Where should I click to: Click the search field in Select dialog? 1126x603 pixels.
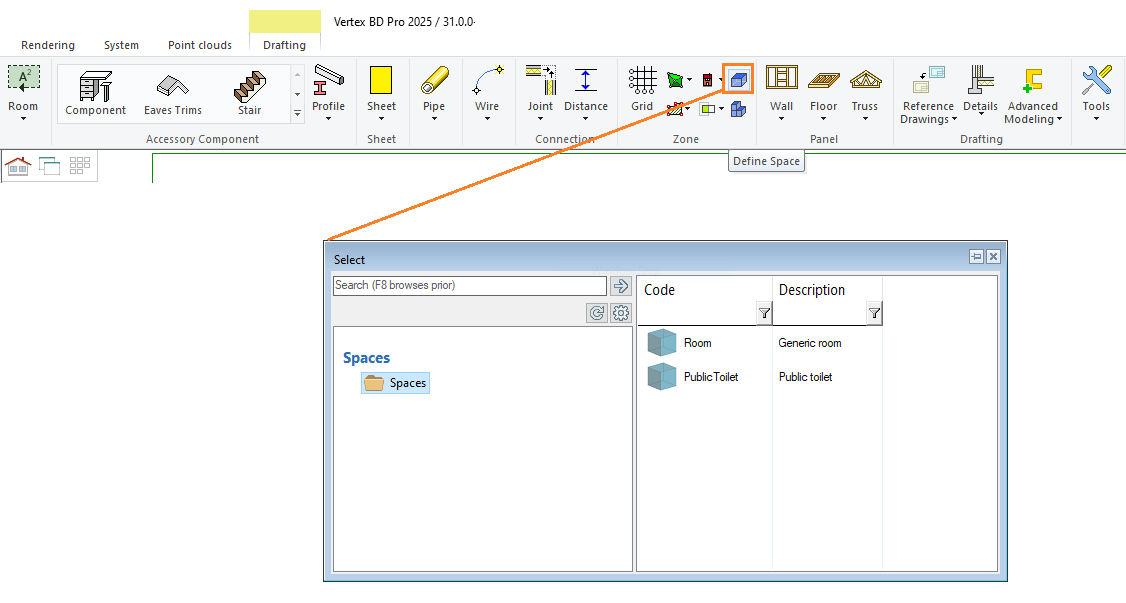pyautogui.click(x=470, y=286)
